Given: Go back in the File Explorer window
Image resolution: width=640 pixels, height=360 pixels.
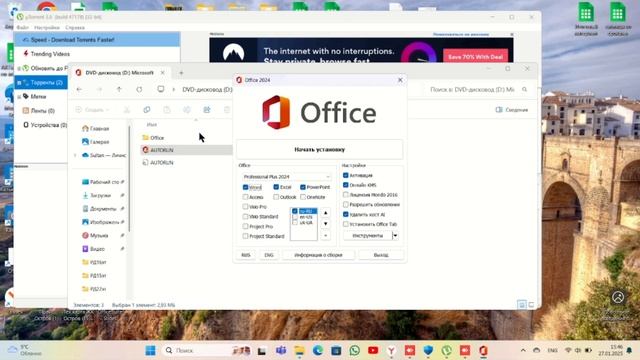Looking at the screenshot, I should pyautogui.click(x=79, y=89).
